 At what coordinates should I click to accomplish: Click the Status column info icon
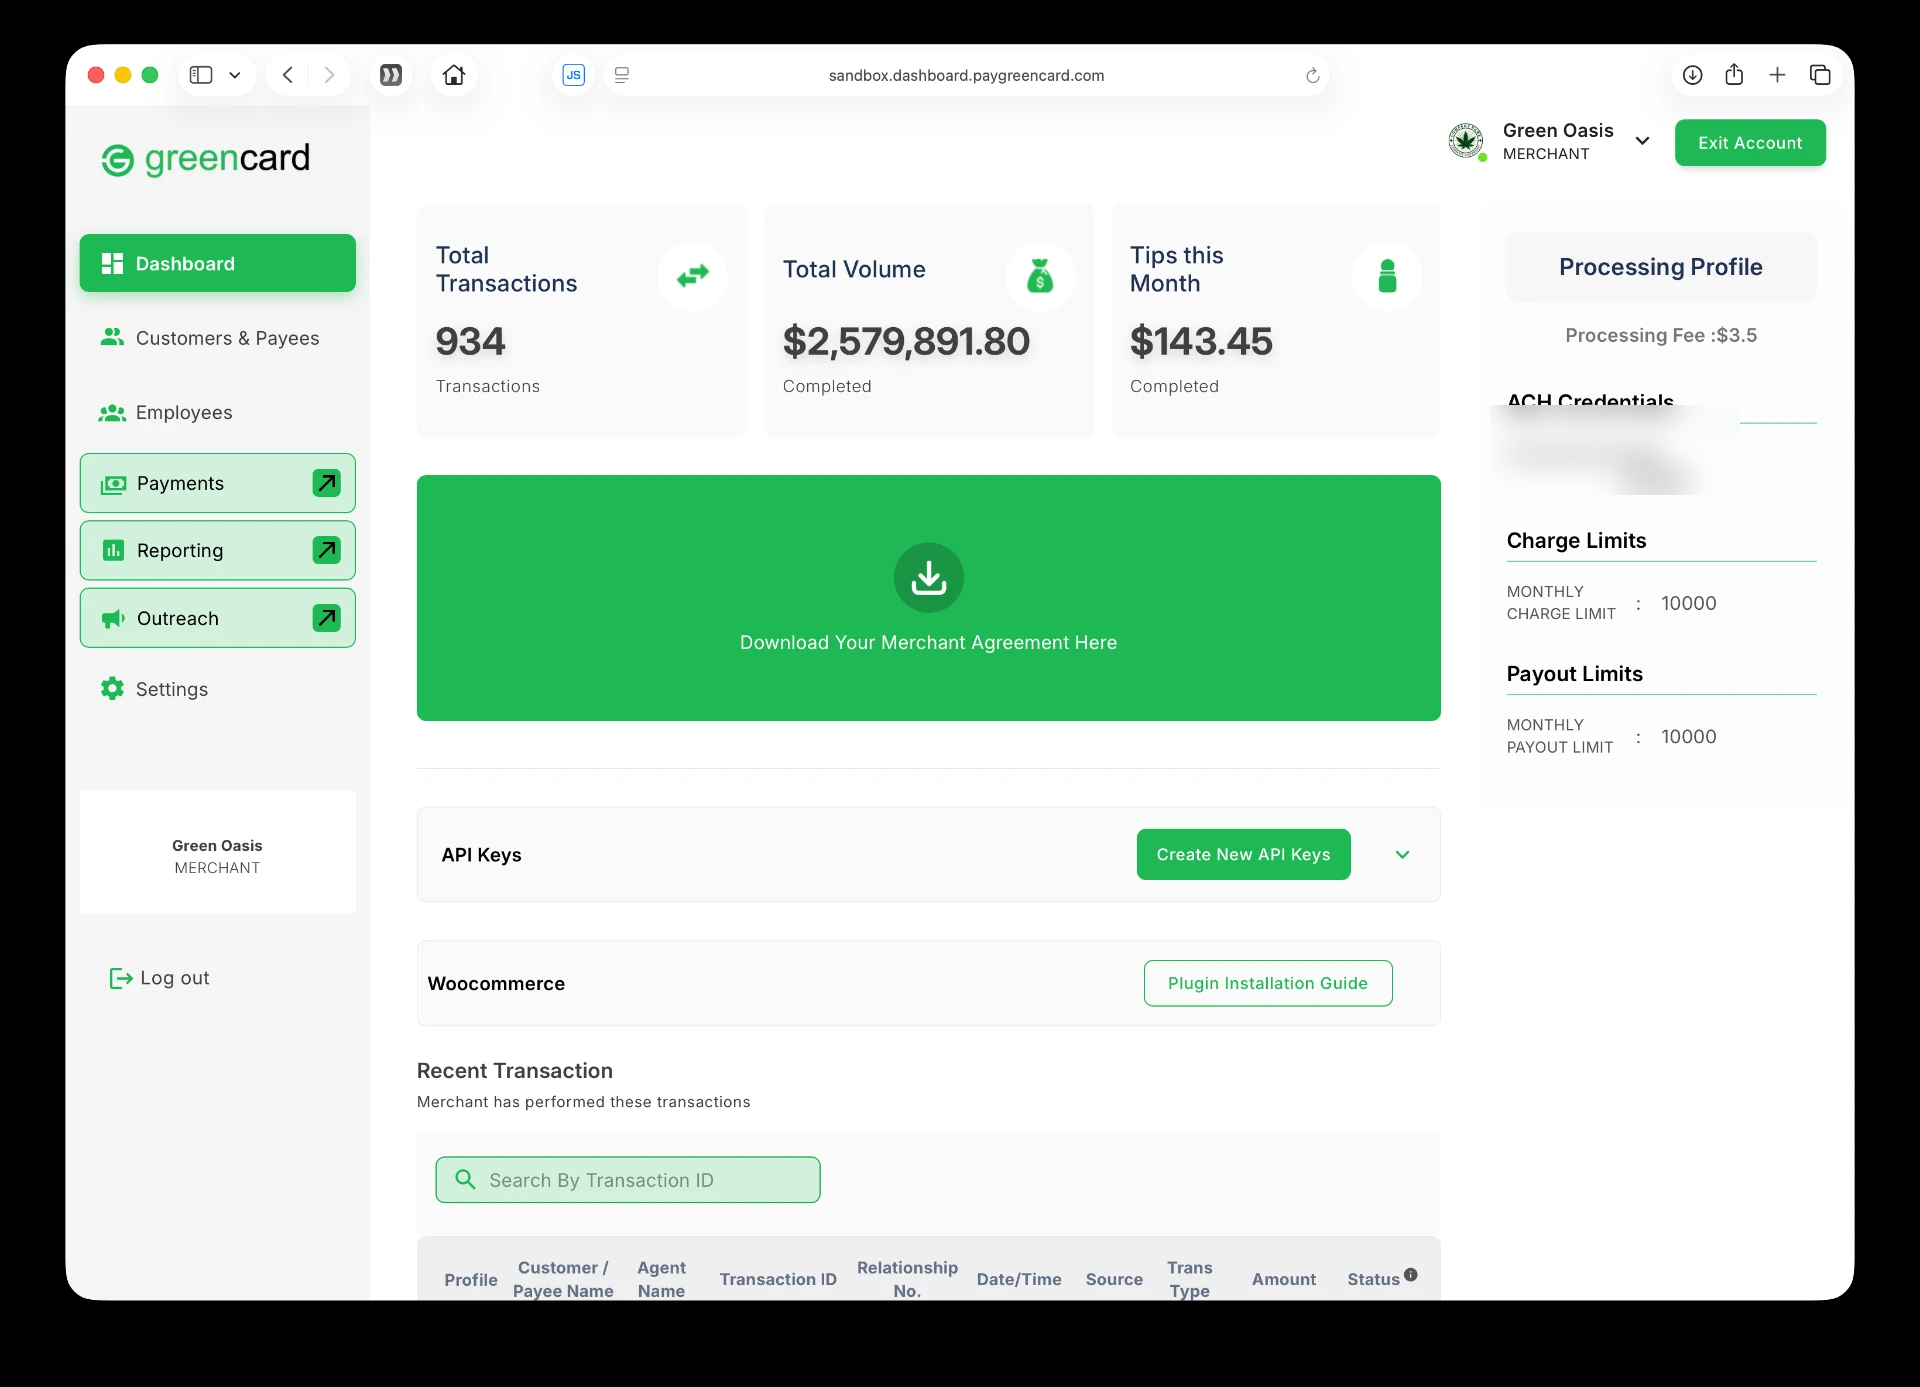[1411, 1274]
